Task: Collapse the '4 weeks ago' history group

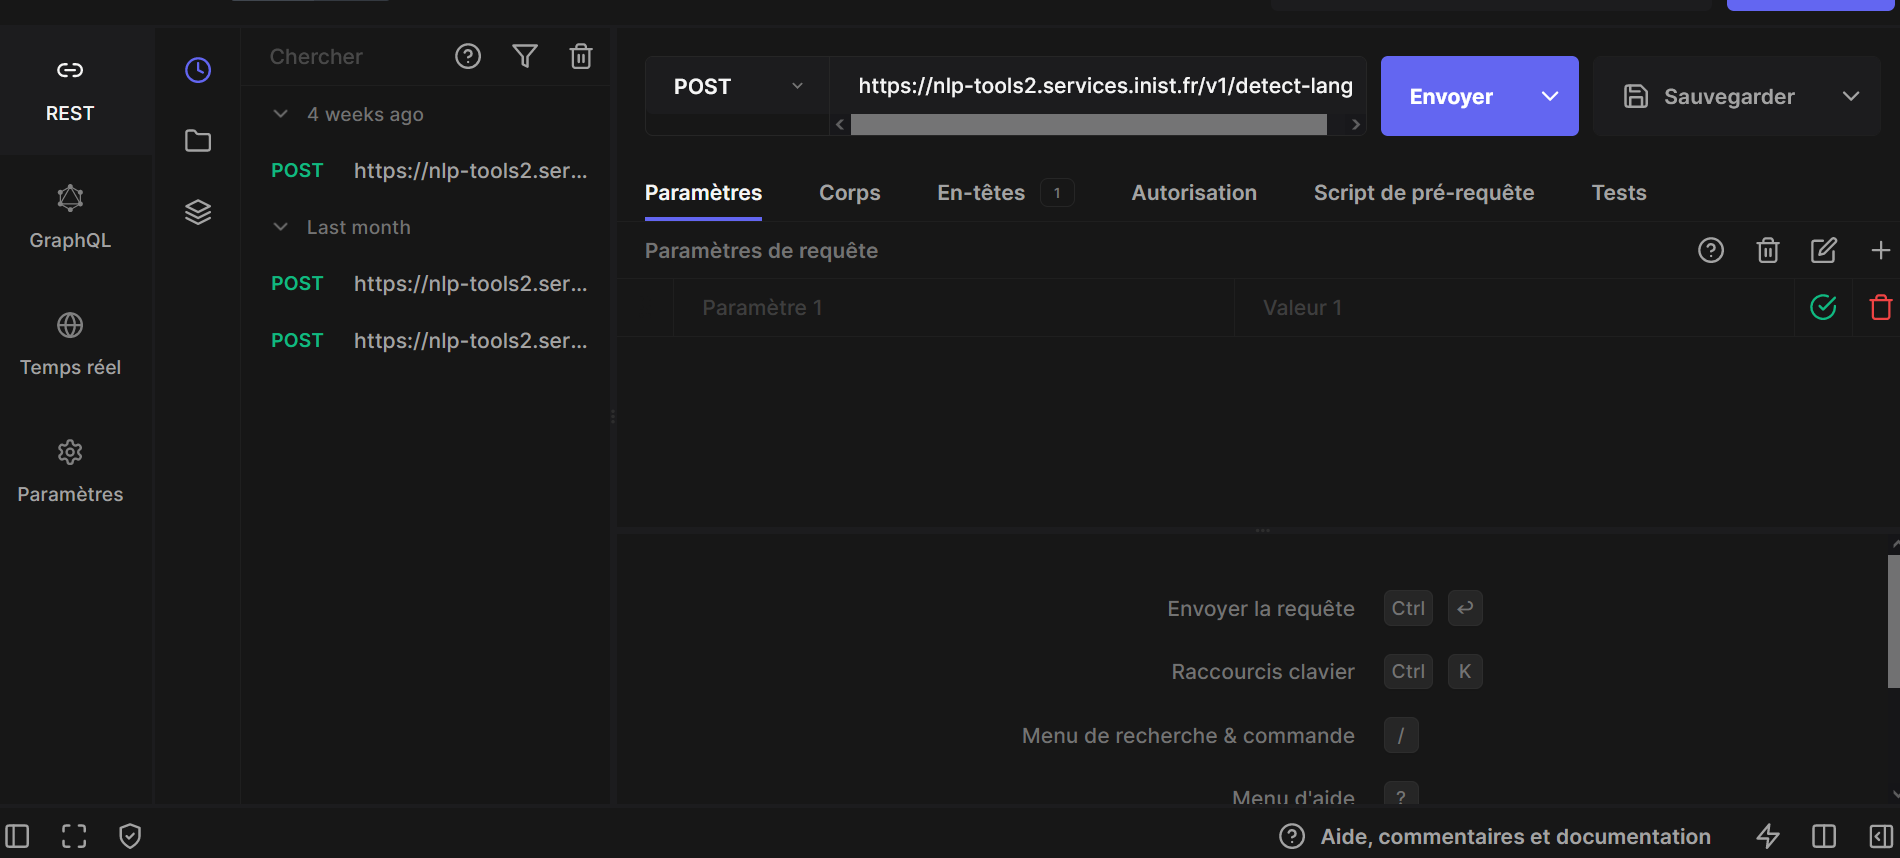Action: click(x=281, y=114)
